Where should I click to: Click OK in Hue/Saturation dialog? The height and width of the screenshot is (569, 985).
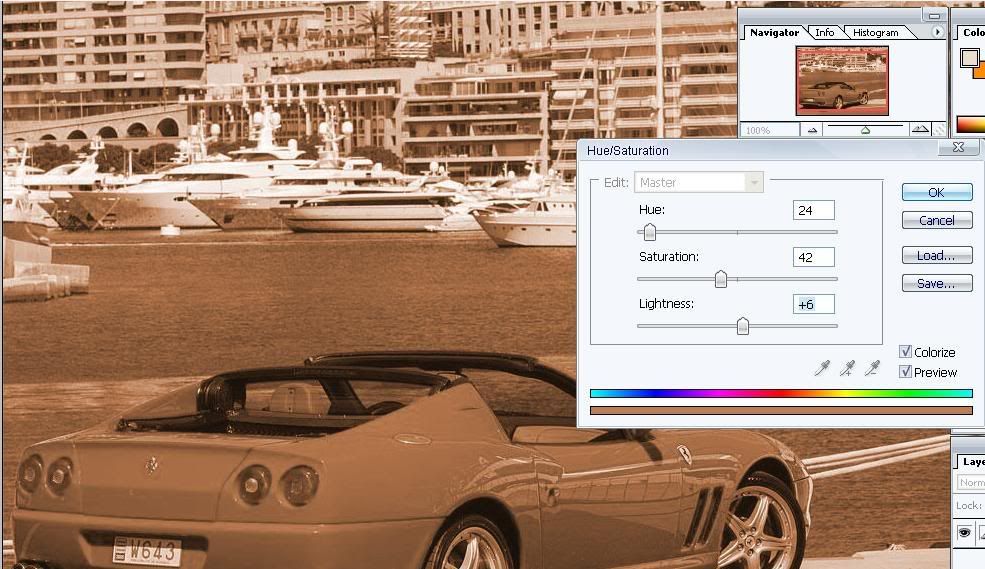pyautogui.click(x=937, y=192)
